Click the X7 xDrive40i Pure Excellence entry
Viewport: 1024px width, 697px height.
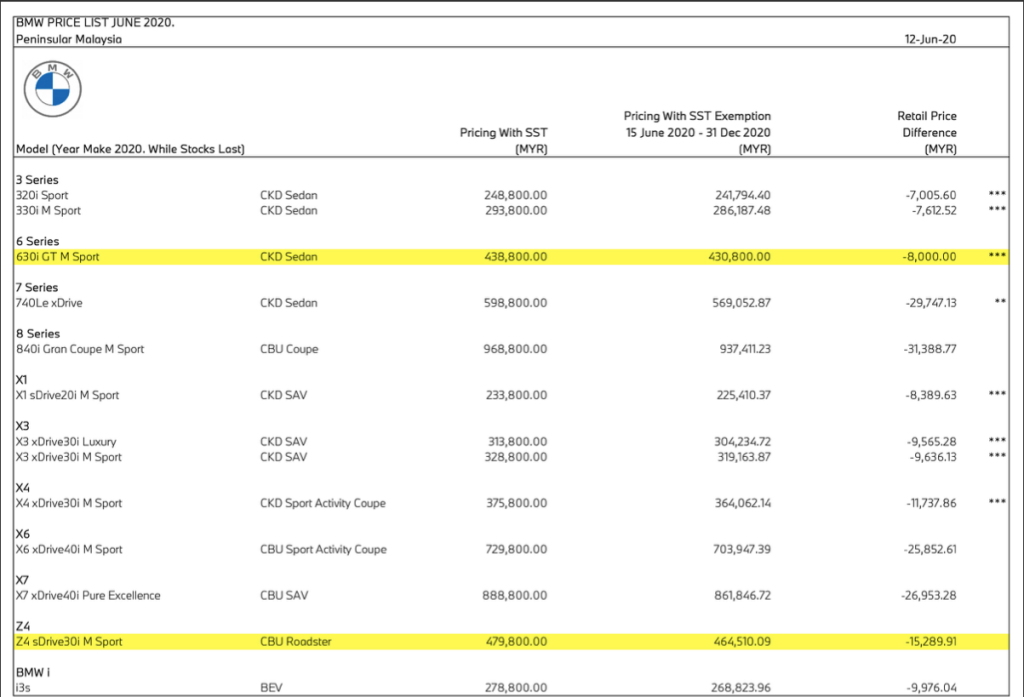(x=88, y=595)
